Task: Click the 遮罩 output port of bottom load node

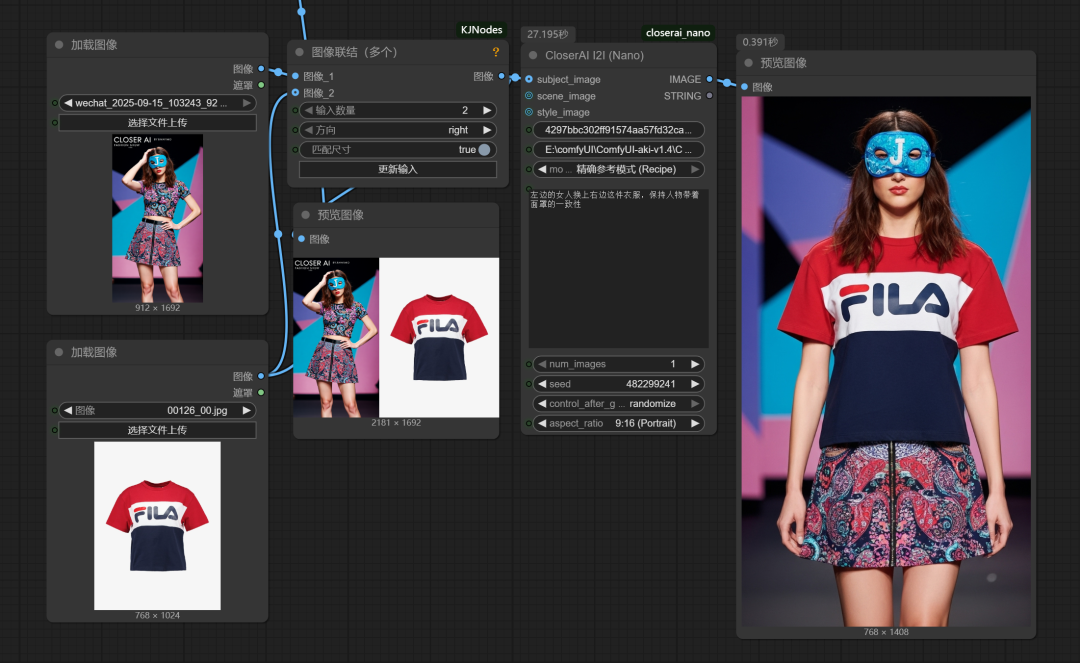Action: coord(261,392)
